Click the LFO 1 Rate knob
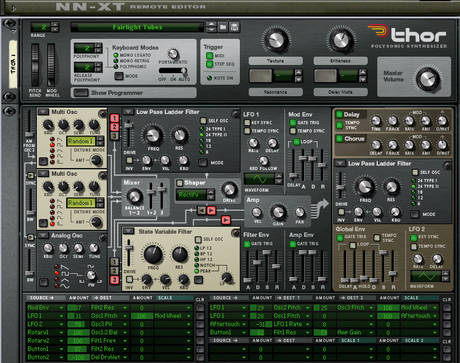 [253, 143]
